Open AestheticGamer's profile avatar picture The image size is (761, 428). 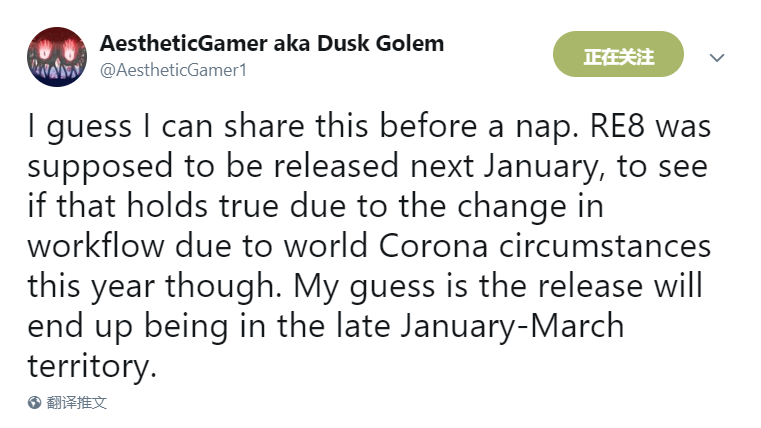[57, 57]
